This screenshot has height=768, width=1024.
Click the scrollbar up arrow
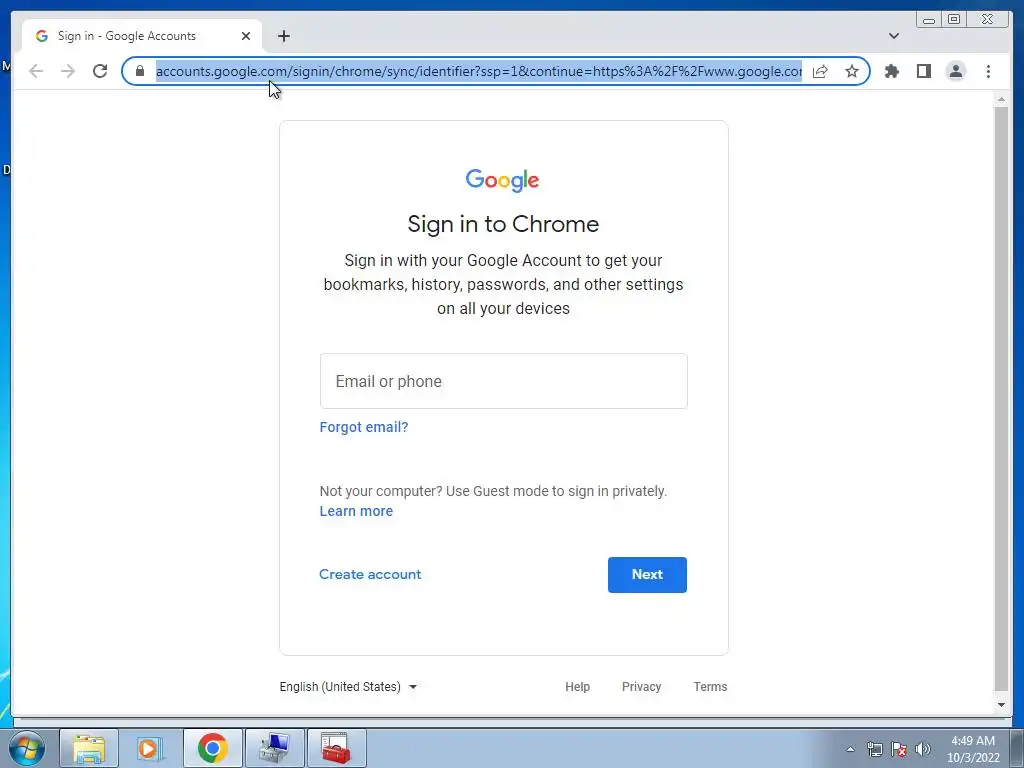coord(1001,100)
